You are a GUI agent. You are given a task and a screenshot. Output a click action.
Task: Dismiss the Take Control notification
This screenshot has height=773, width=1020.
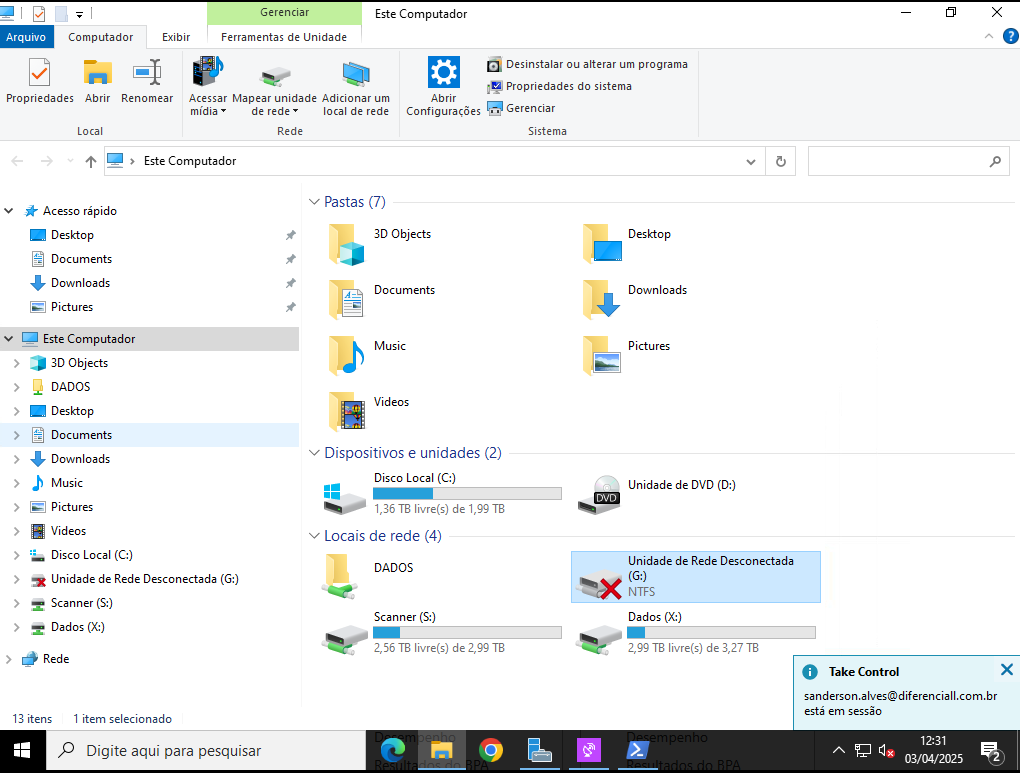1006,670
